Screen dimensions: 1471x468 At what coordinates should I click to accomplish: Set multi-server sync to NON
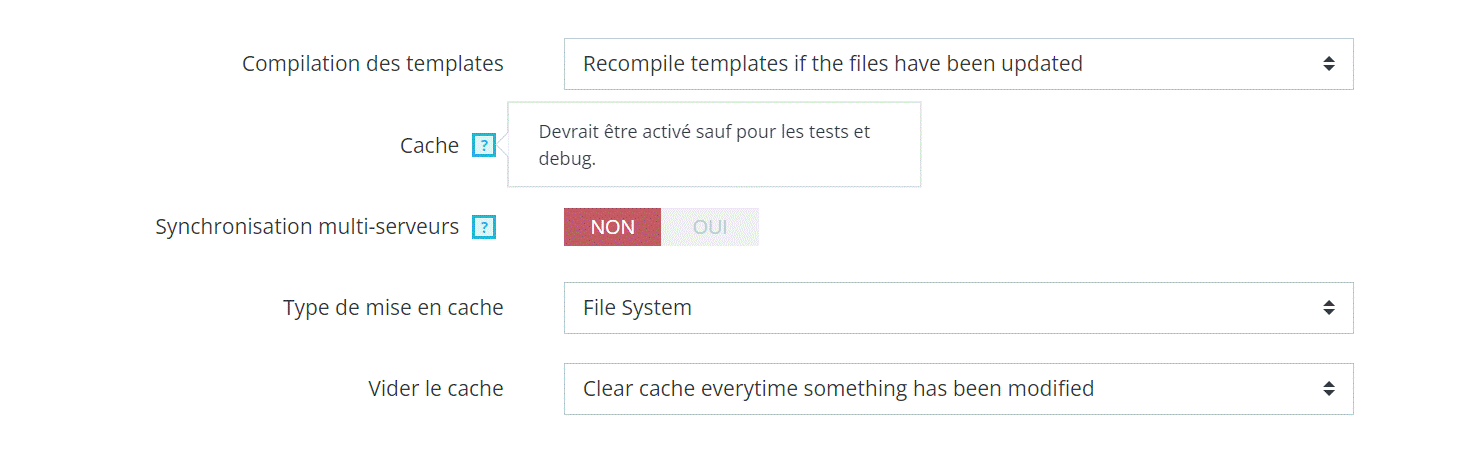pyautogui.click(x=612, y=227)
